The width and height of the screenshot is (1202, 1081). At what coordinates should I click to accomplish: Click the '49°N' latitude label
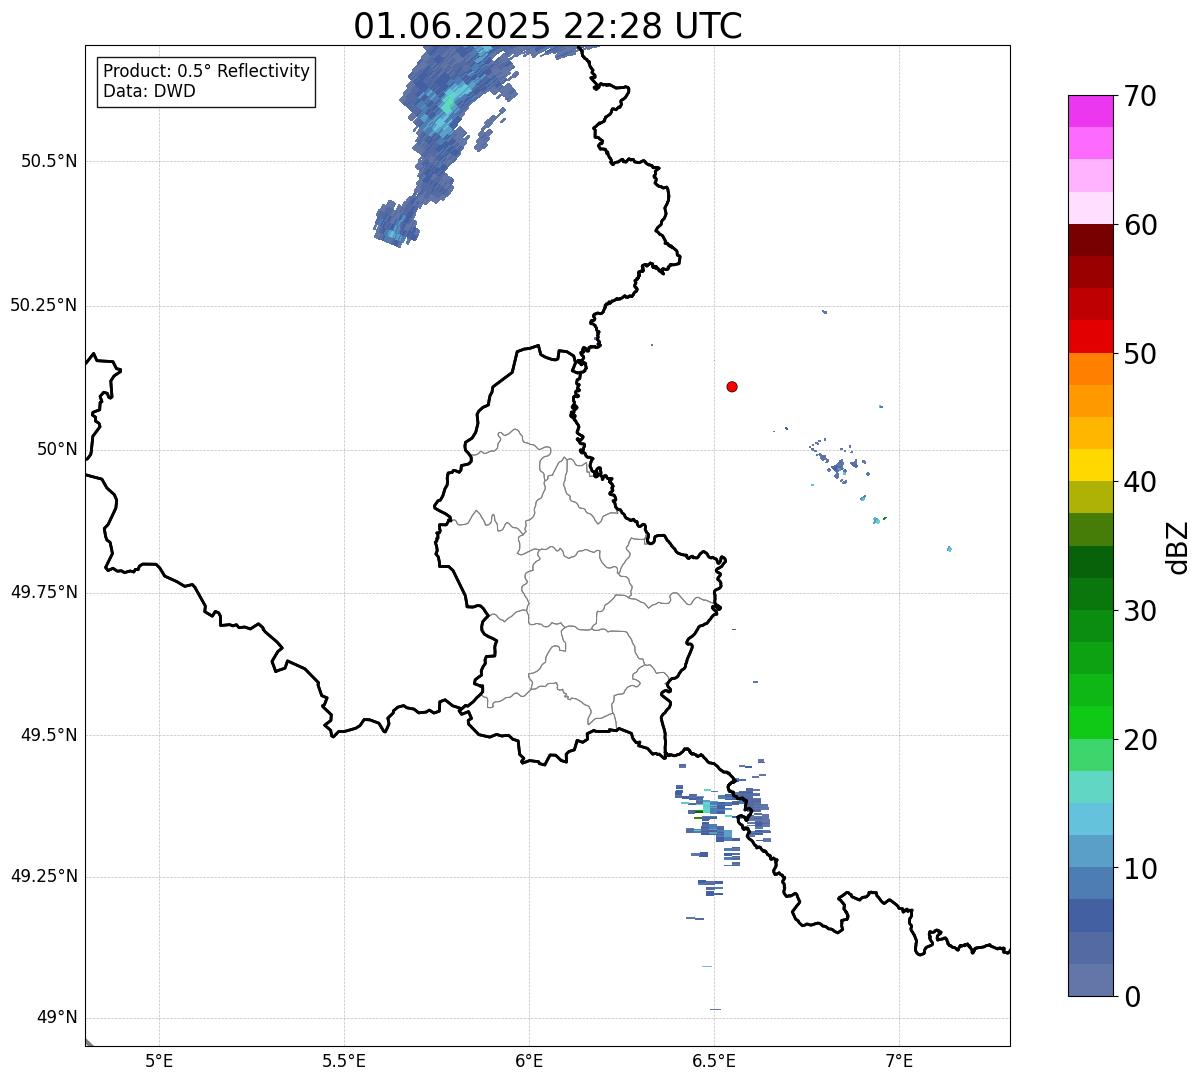coord(57,1017)
